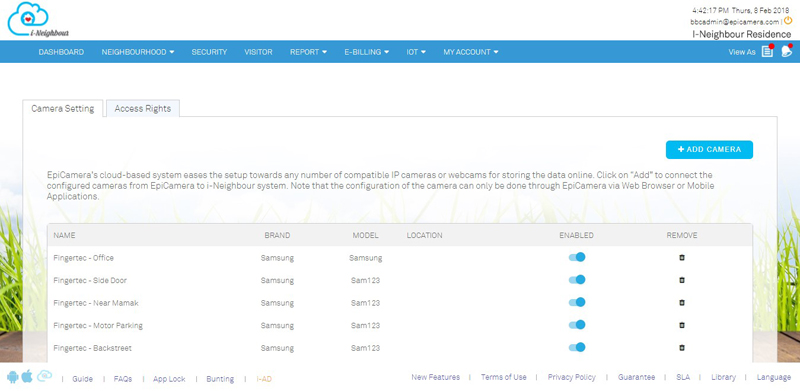Screen dimensions: 800x391
Task: Open the Library footer link
Action: tap(723, 377)
